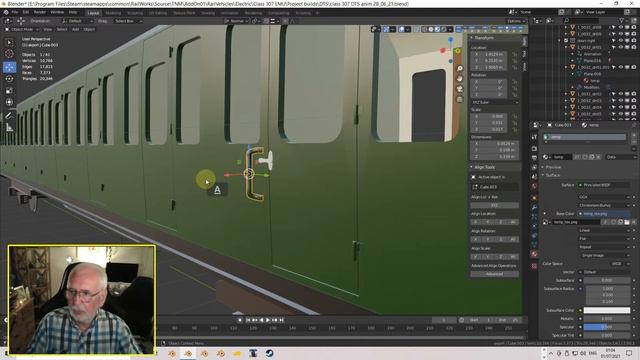640x360 pixels.
Task: Open the Window menu
Action: point(57,12)
